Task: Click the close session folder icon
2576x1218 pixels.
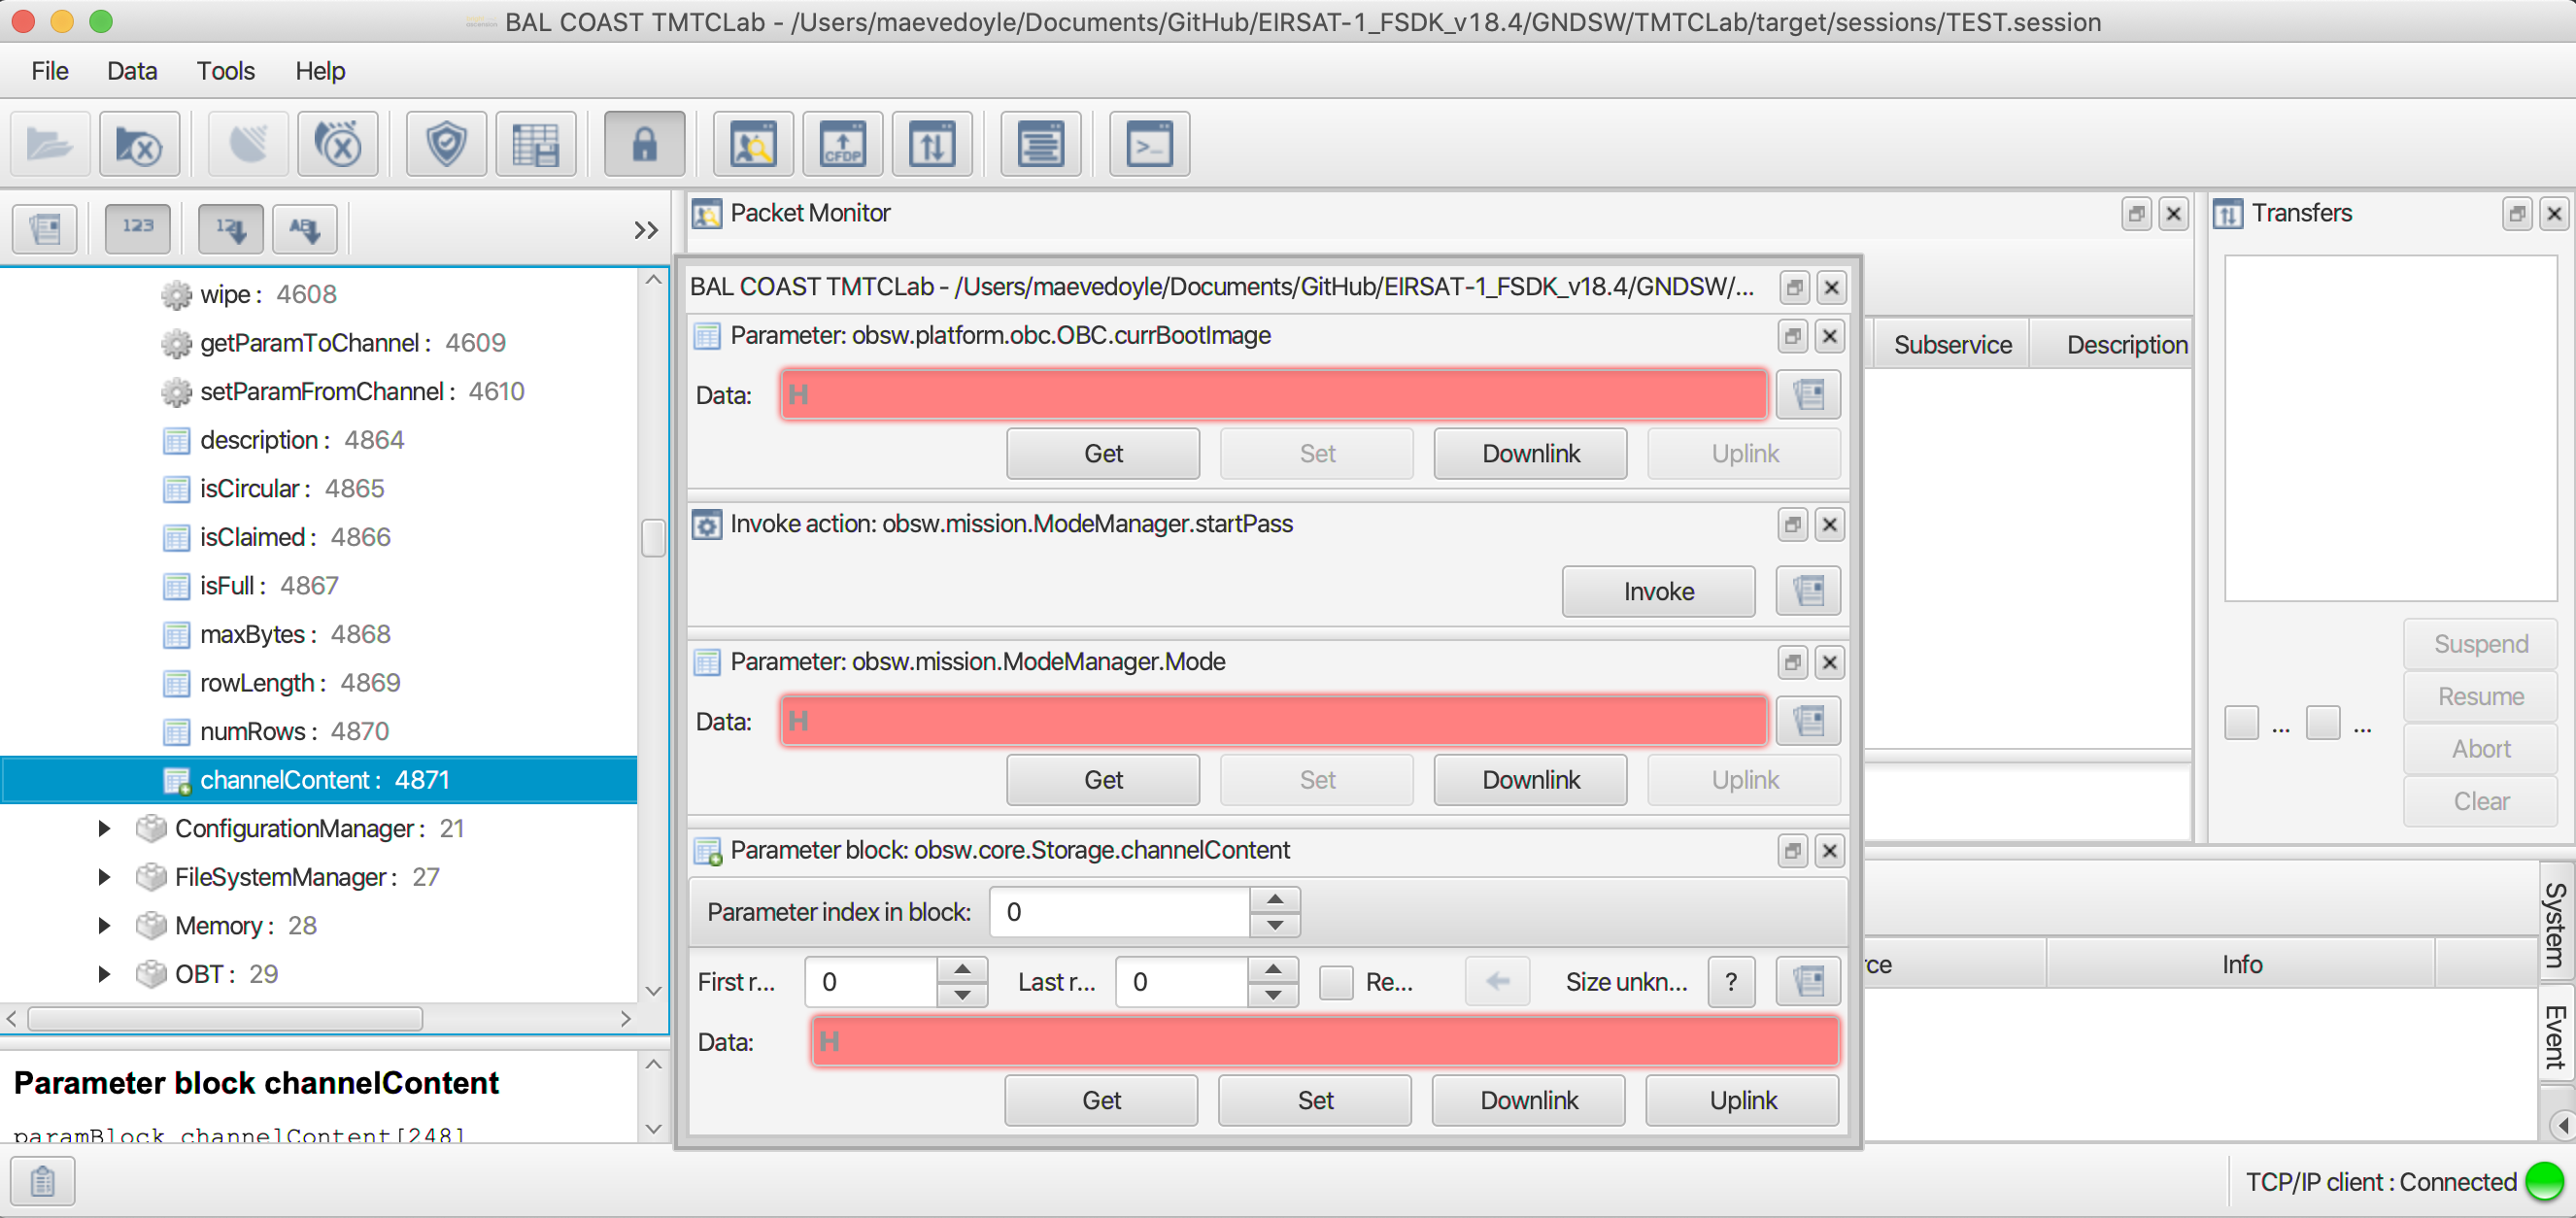Action: (x=140, y=144)
